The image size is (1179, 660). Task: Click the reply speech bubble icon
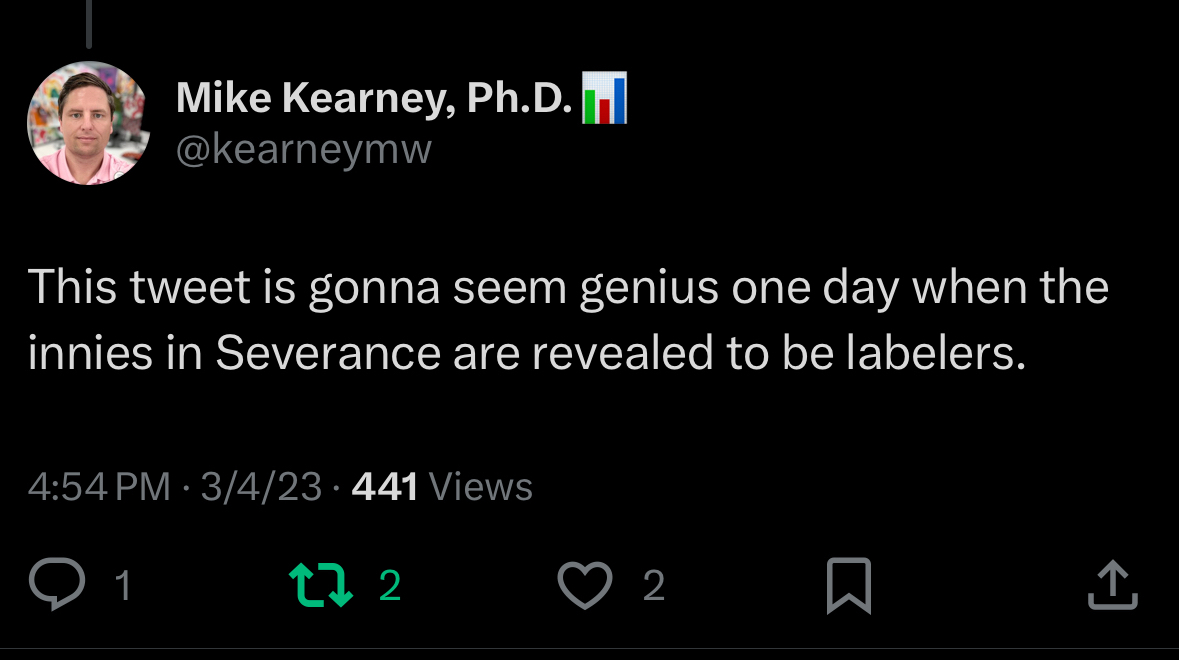(x=57, y=585)
